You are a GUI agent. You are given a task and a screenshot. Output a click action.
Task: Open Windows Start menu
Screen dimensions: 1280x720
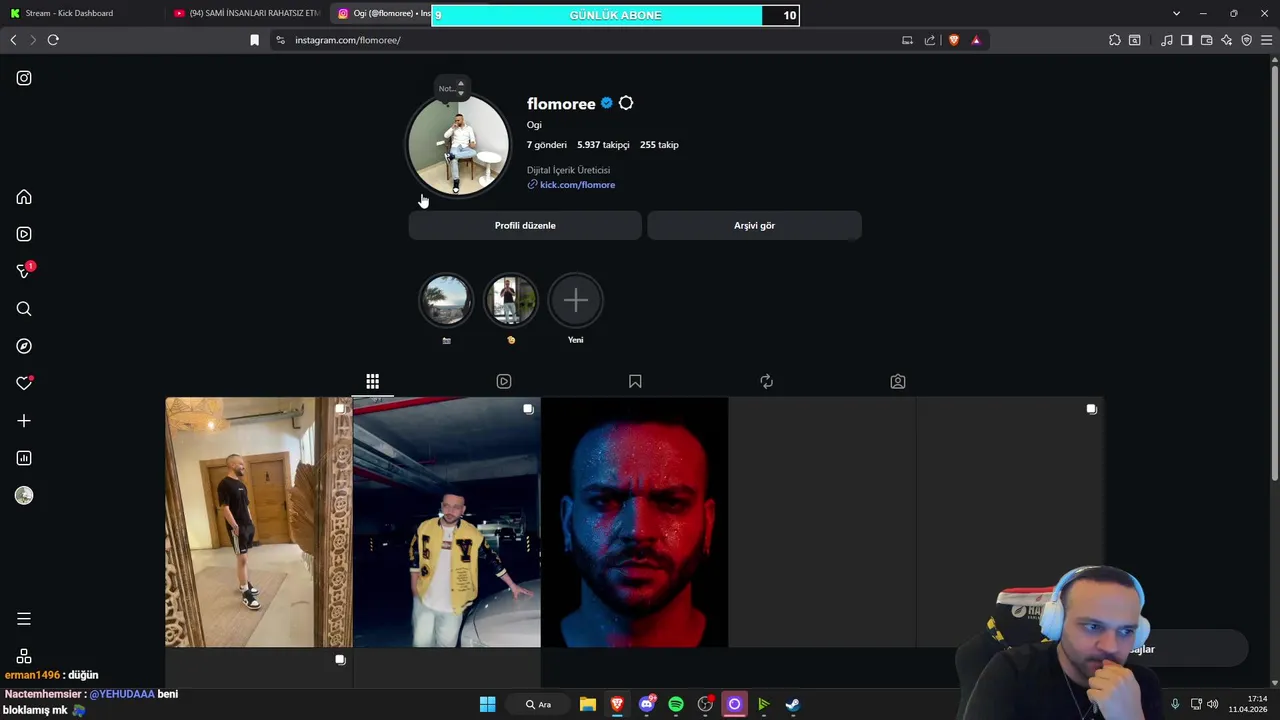pyautogui.click(x=487, y=704)
